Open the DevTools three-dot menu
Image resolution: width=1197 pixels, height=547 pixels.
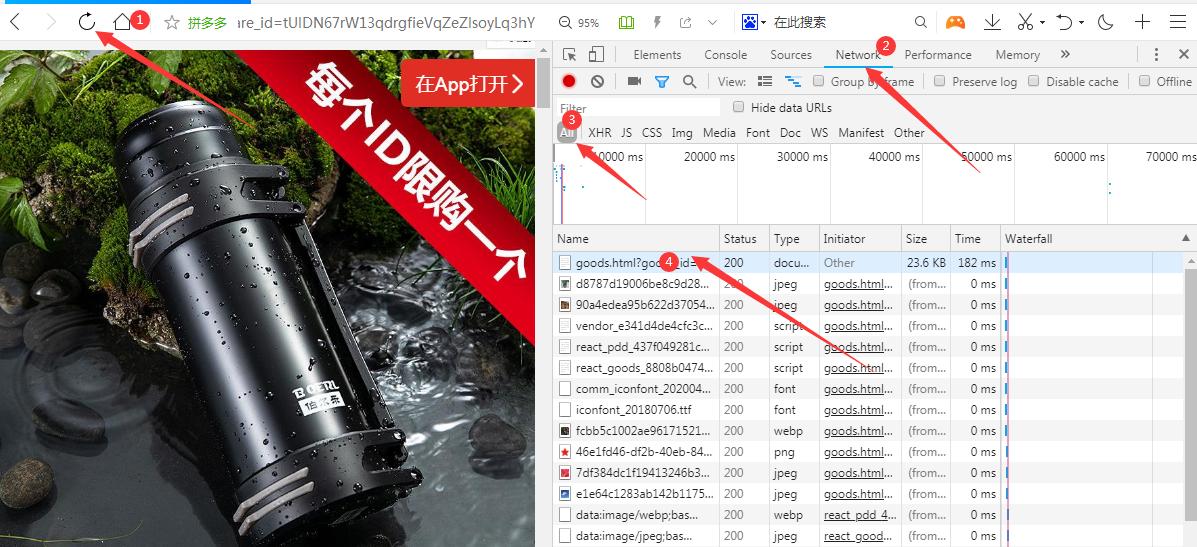click(x=1157, y=54)
